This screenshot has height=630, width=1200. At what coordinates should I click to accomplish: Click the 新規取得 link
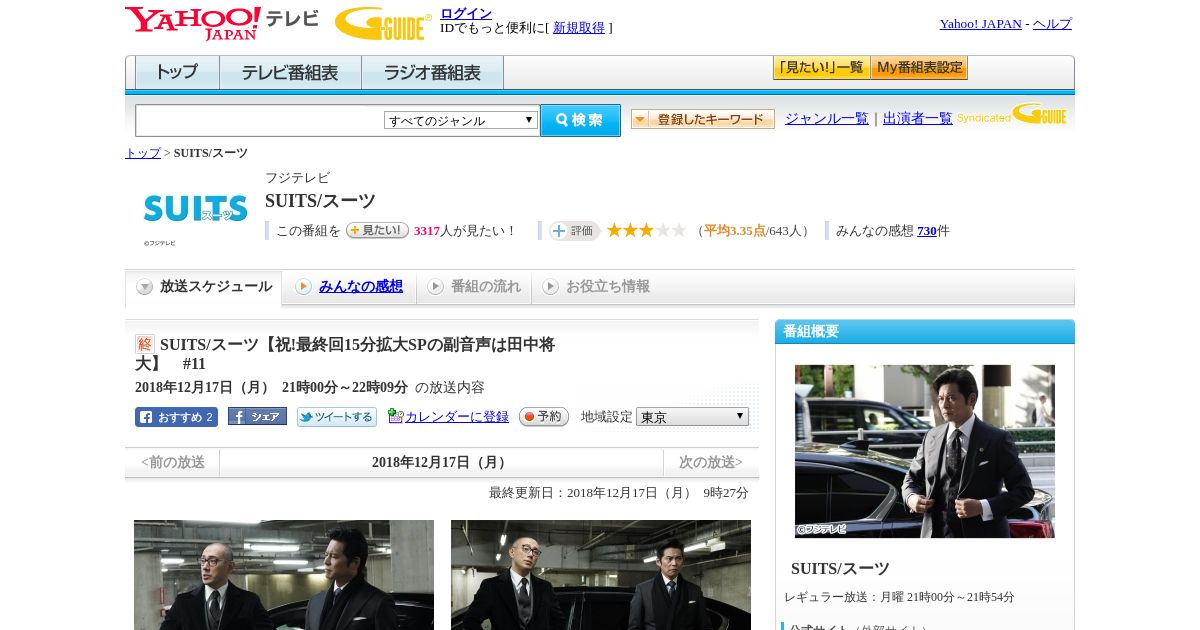coord(579,28)
